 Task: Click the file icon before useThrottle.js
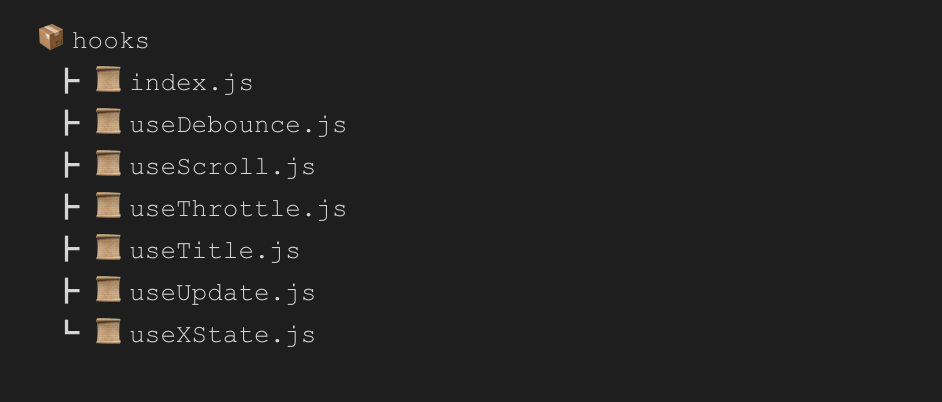coord(108,206)
